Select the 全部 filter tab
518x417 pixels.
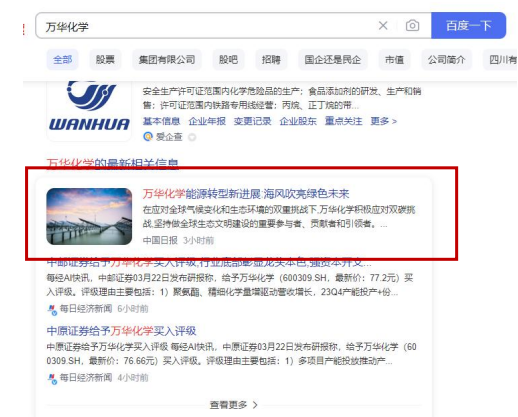coord(63,60)
